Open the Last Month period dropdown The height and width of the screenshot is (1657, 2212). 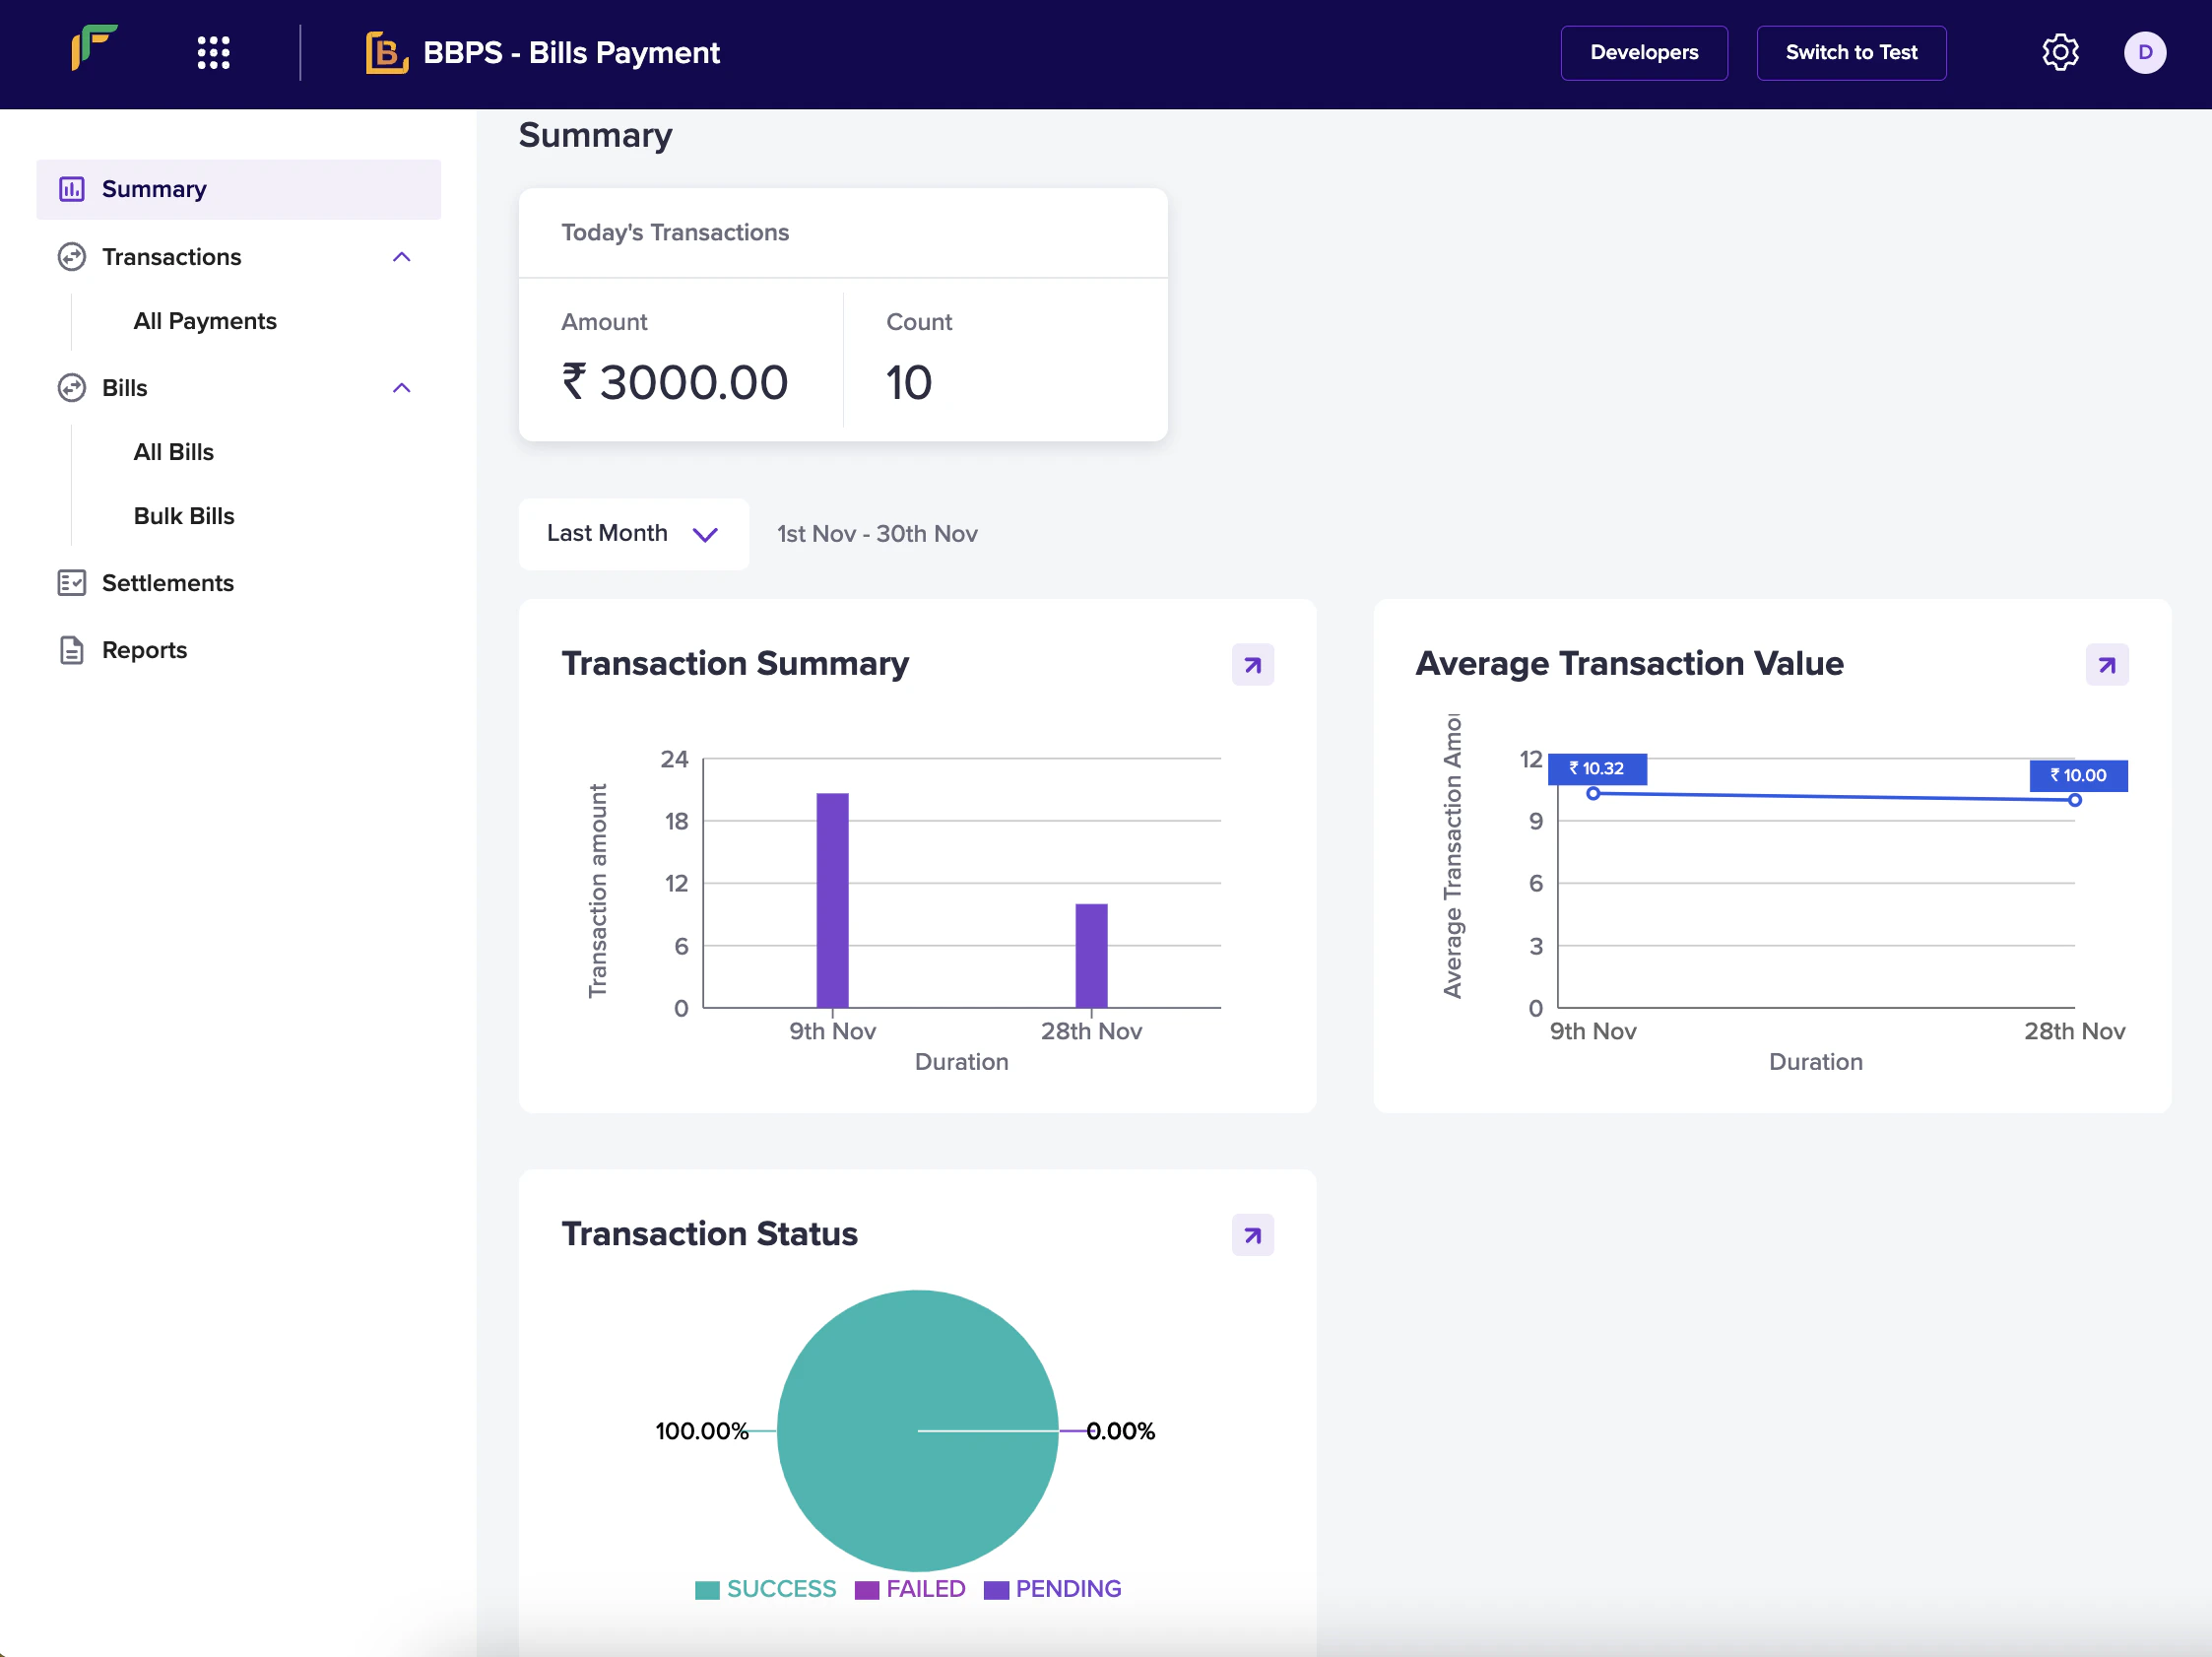point(633,534)
